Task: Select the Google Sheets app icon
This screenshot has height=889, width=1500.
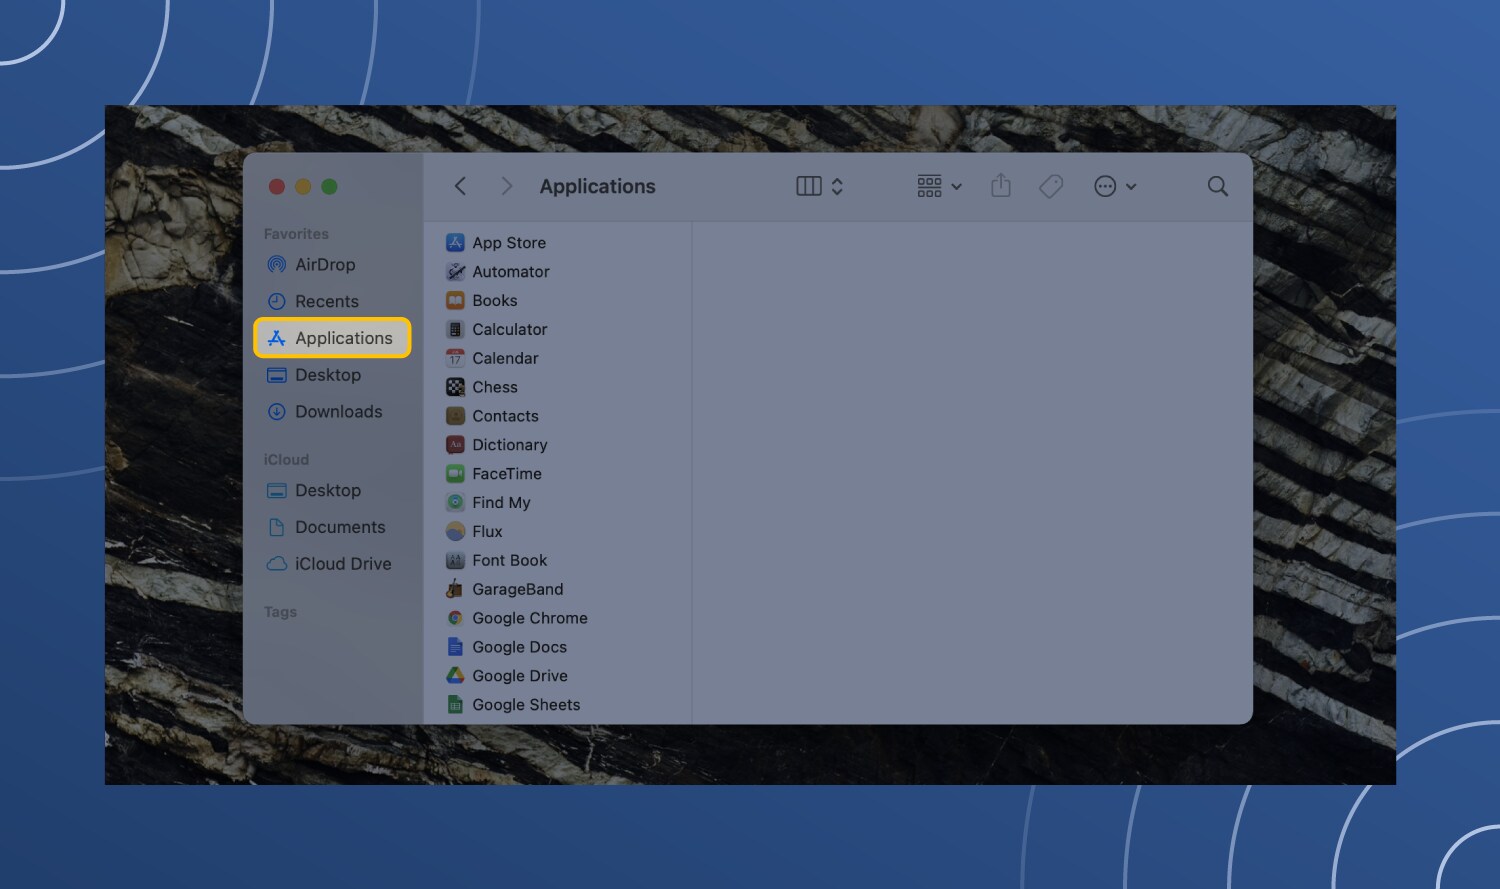Action: pyautogui.click(x=455, y=705)
